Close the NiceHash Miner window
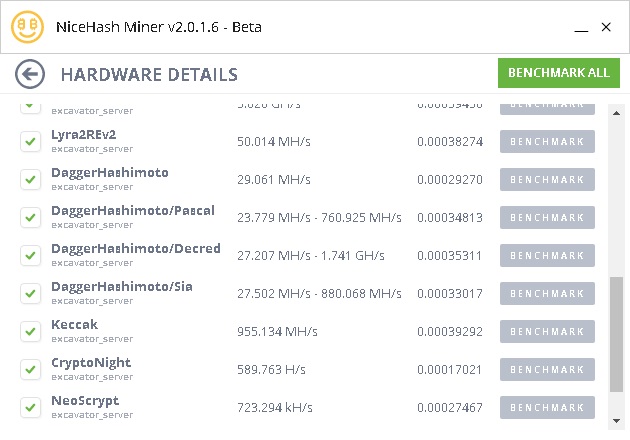This screenshot has height=440, width=630. (x=606, y=27)
